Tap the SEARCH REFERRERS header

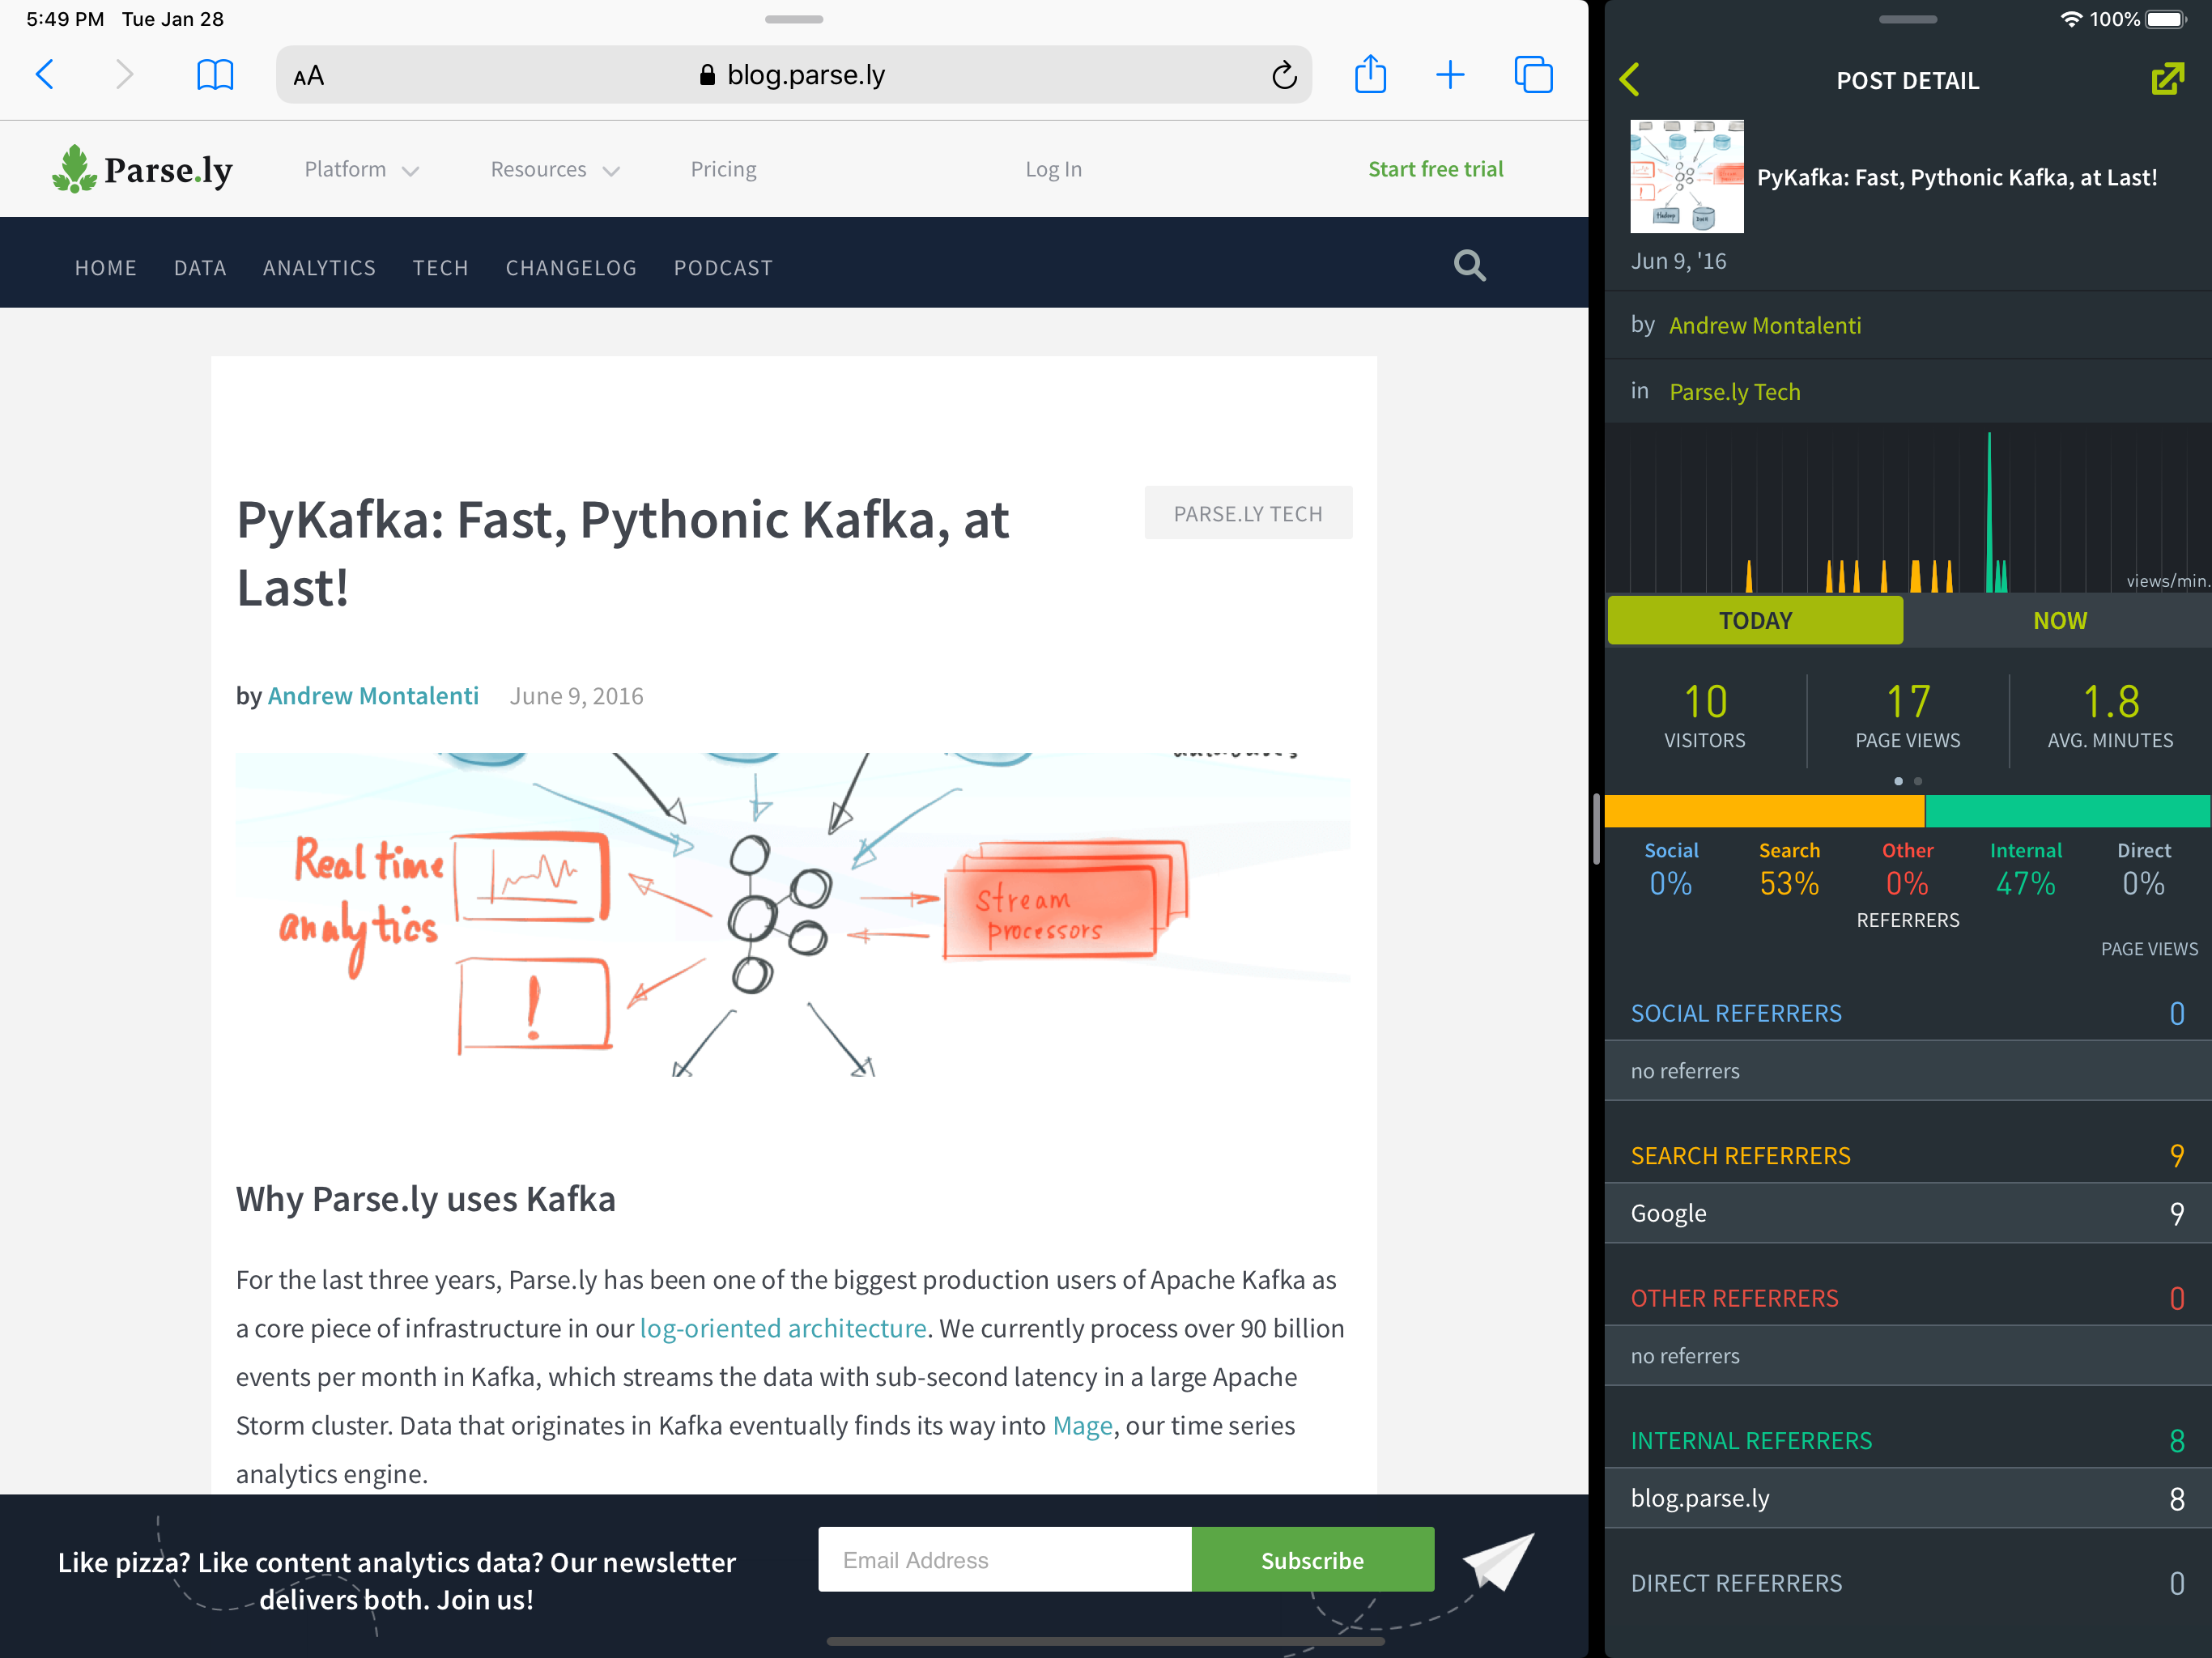pyautogui.click(x=1740, y=1156)
